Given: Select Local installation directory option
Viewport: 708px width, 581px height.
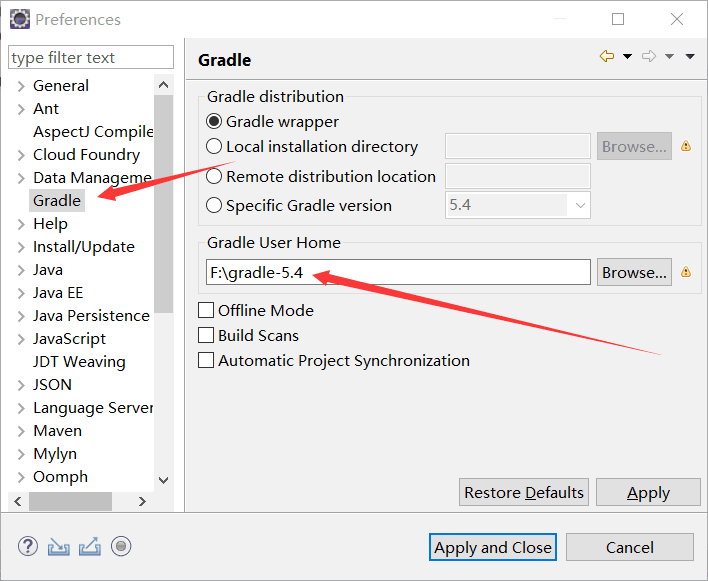Looking at the screenshot, I should pyautogui.click(x=214, y=146).
